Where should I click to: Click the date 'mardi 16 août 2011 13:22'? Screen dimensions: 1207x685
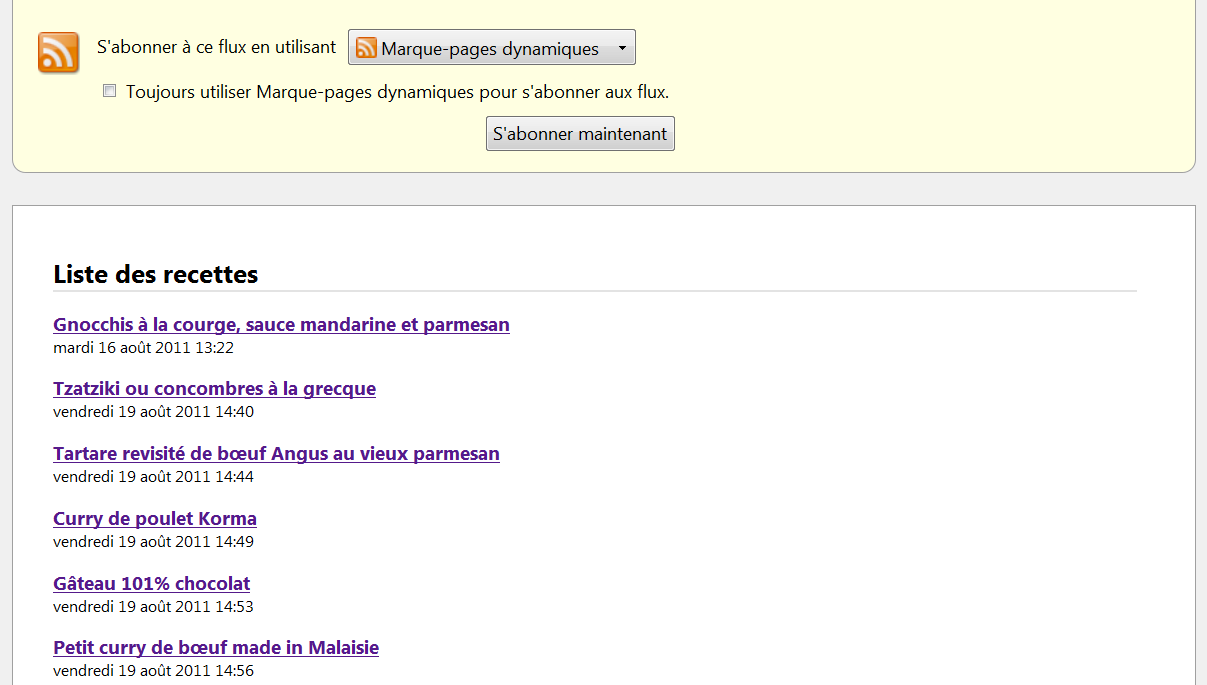point(143,348)
